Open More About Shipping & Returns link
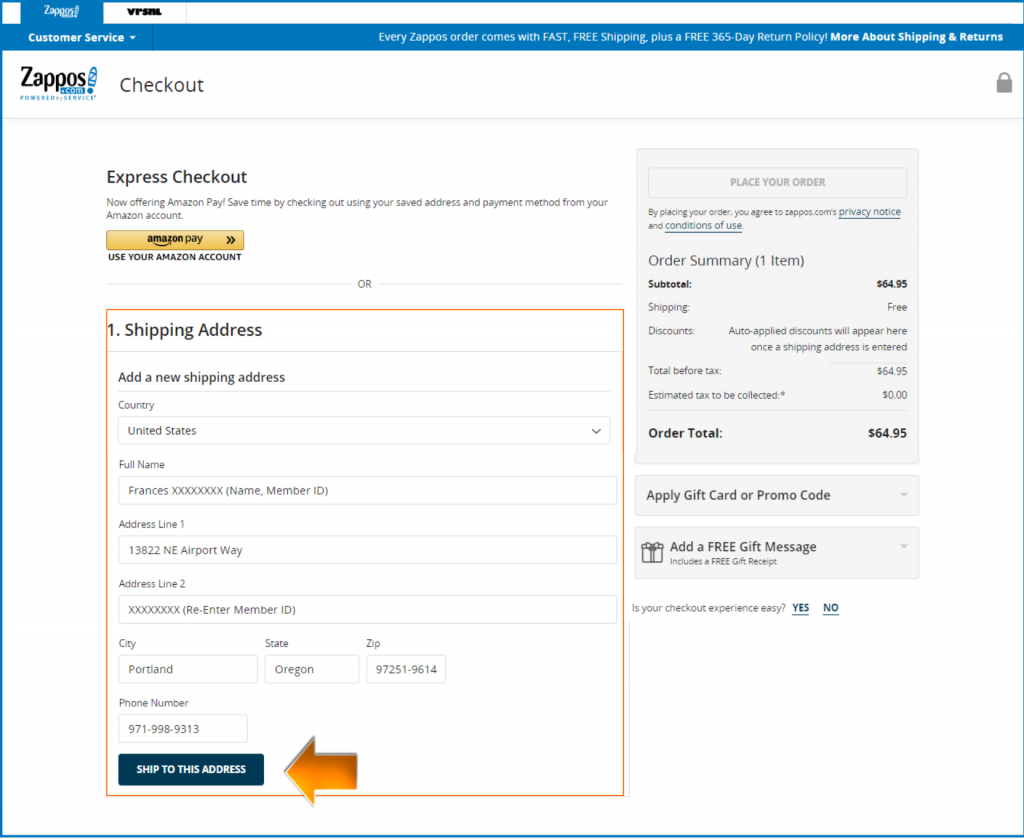 pos(916,37)
